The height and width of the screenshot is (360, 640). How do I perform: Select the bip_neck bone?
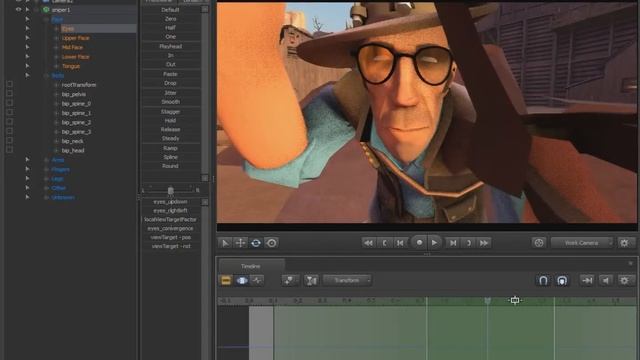pos(73,141)
